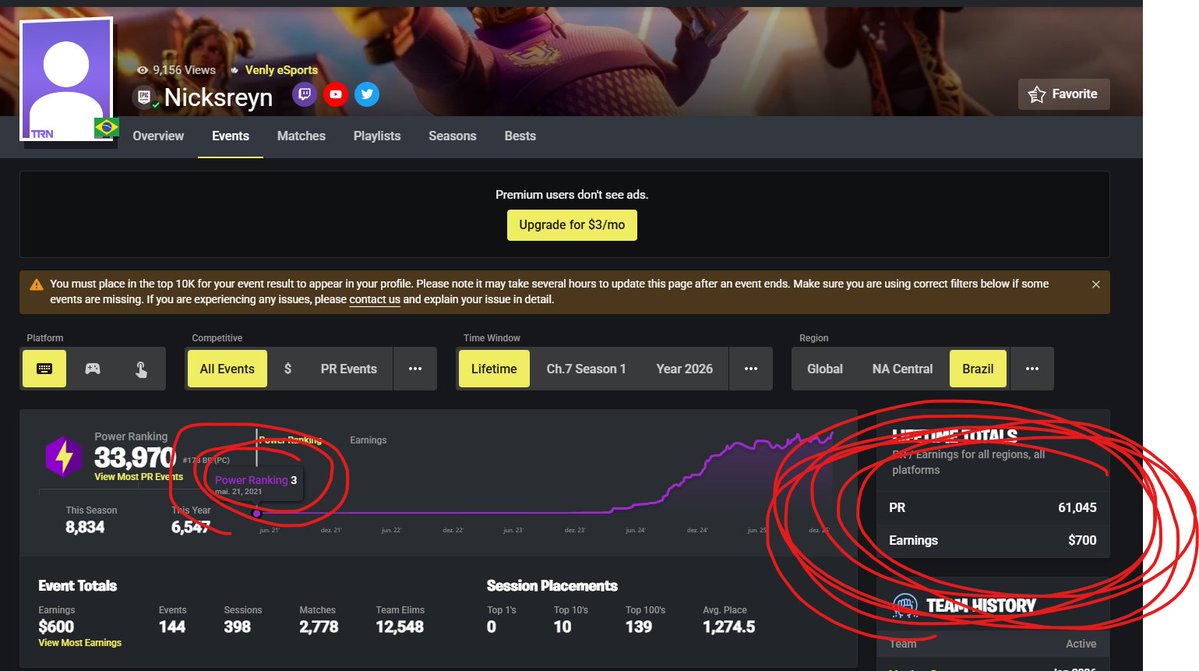Screen dimensions: 1199x671
Task: Switch to the Bests tab
Action: pos(520,136)
